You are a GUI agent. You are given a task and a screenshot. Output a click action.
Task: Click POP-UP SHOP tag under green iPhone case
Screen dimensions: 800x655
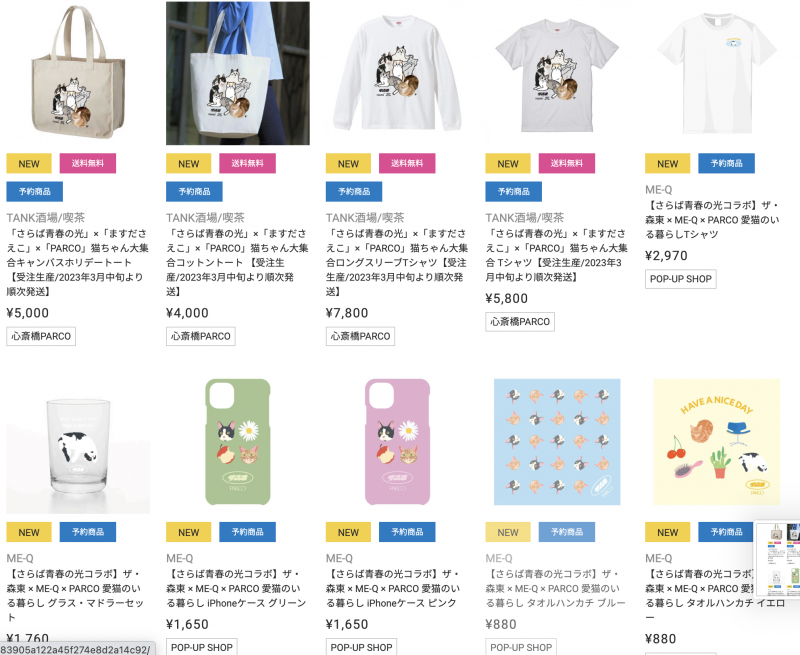(x=202, y=647)
